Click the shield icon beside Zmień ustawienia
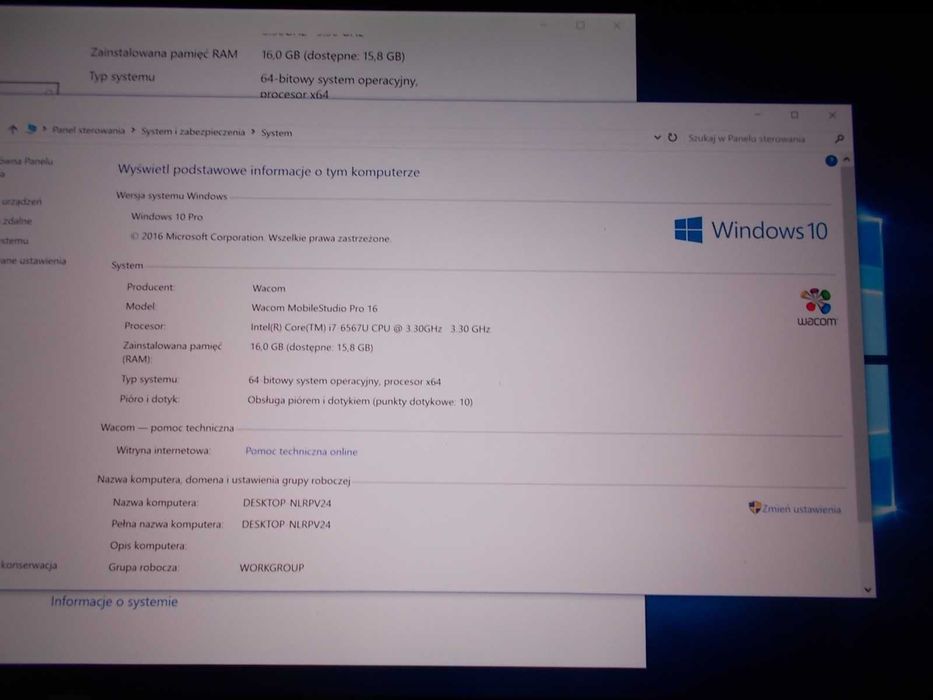 click(x=754, y=507)
